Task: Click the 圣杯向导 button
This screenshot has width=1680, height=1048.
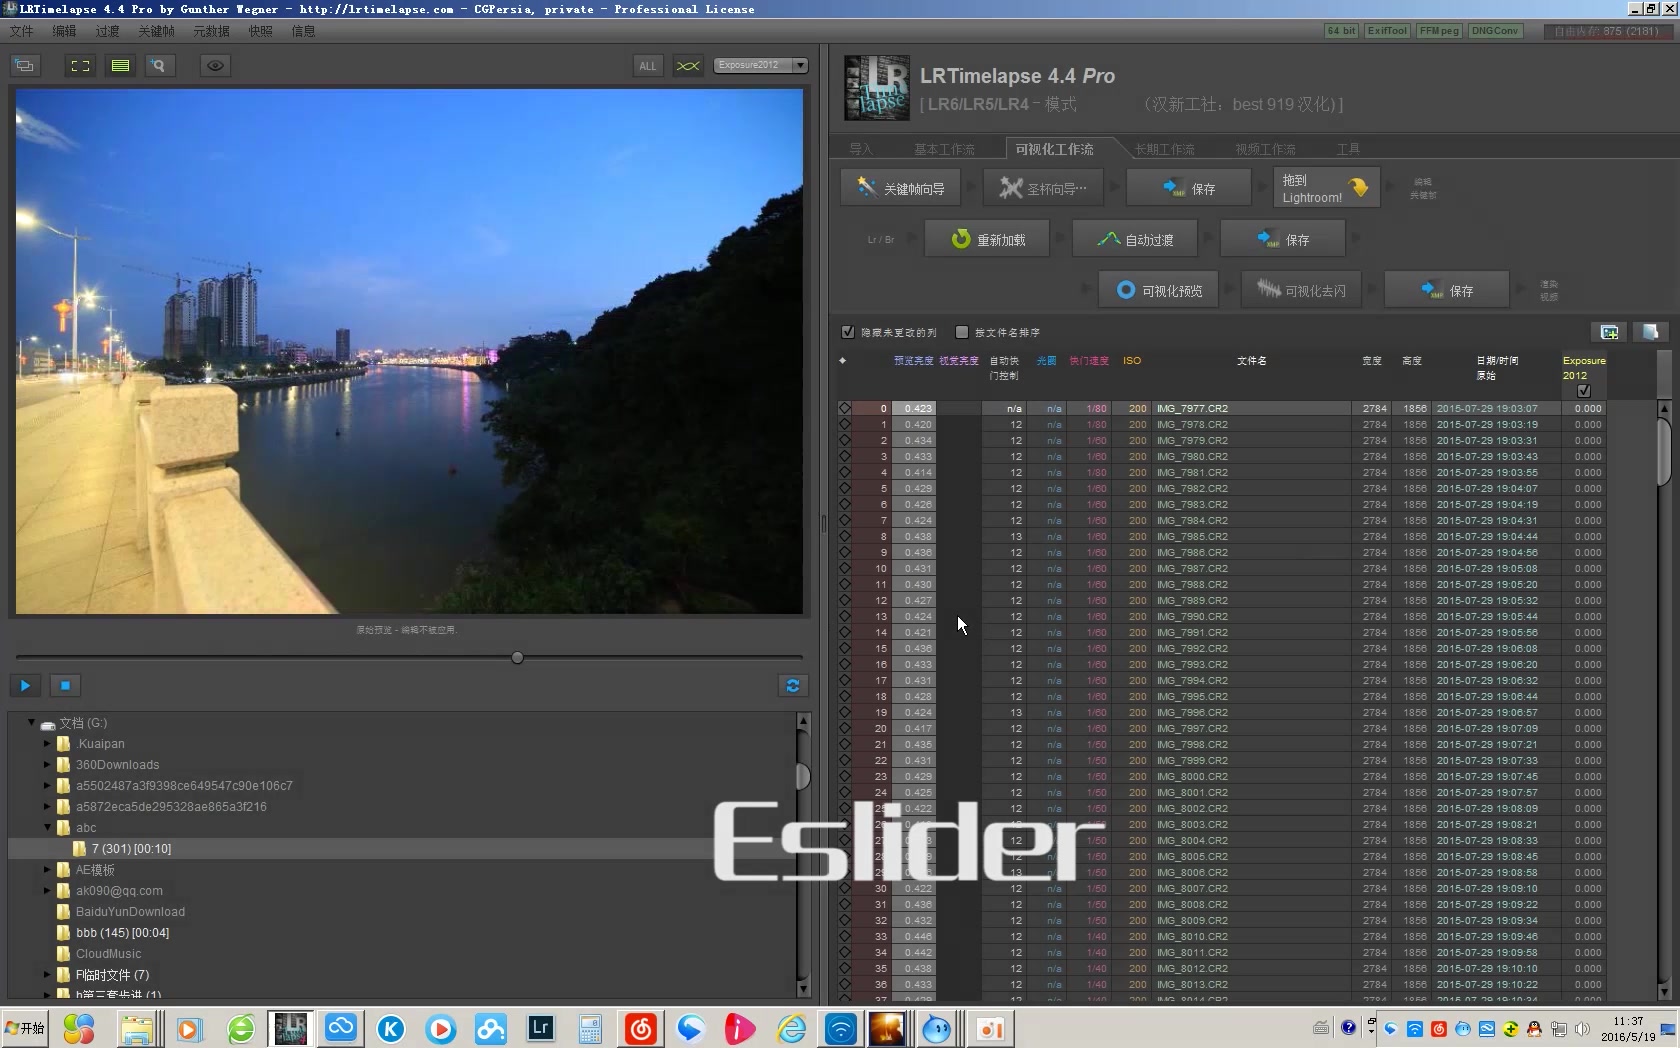Action: 1043,188
